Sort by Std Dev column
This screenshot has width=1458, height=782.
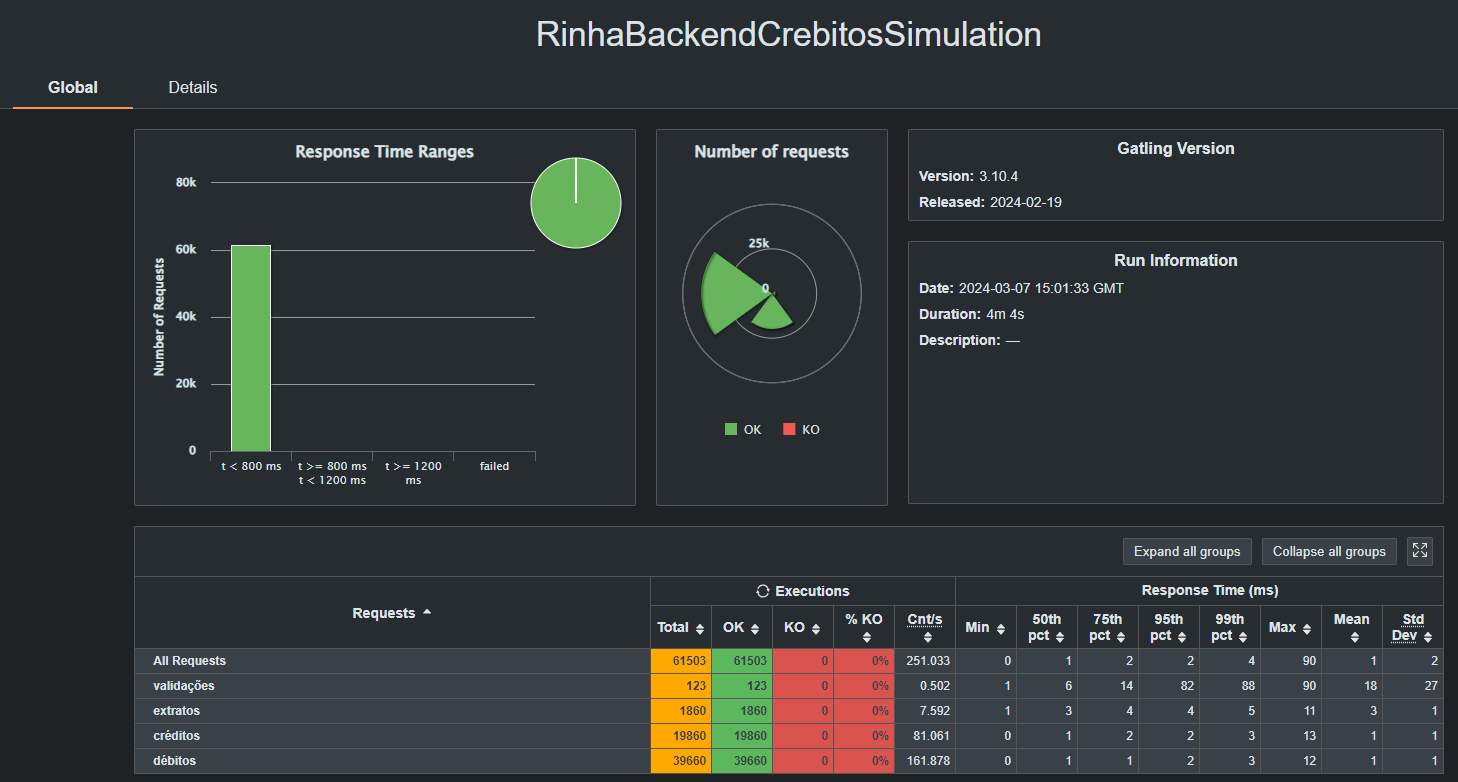[x=1412, y=627]
